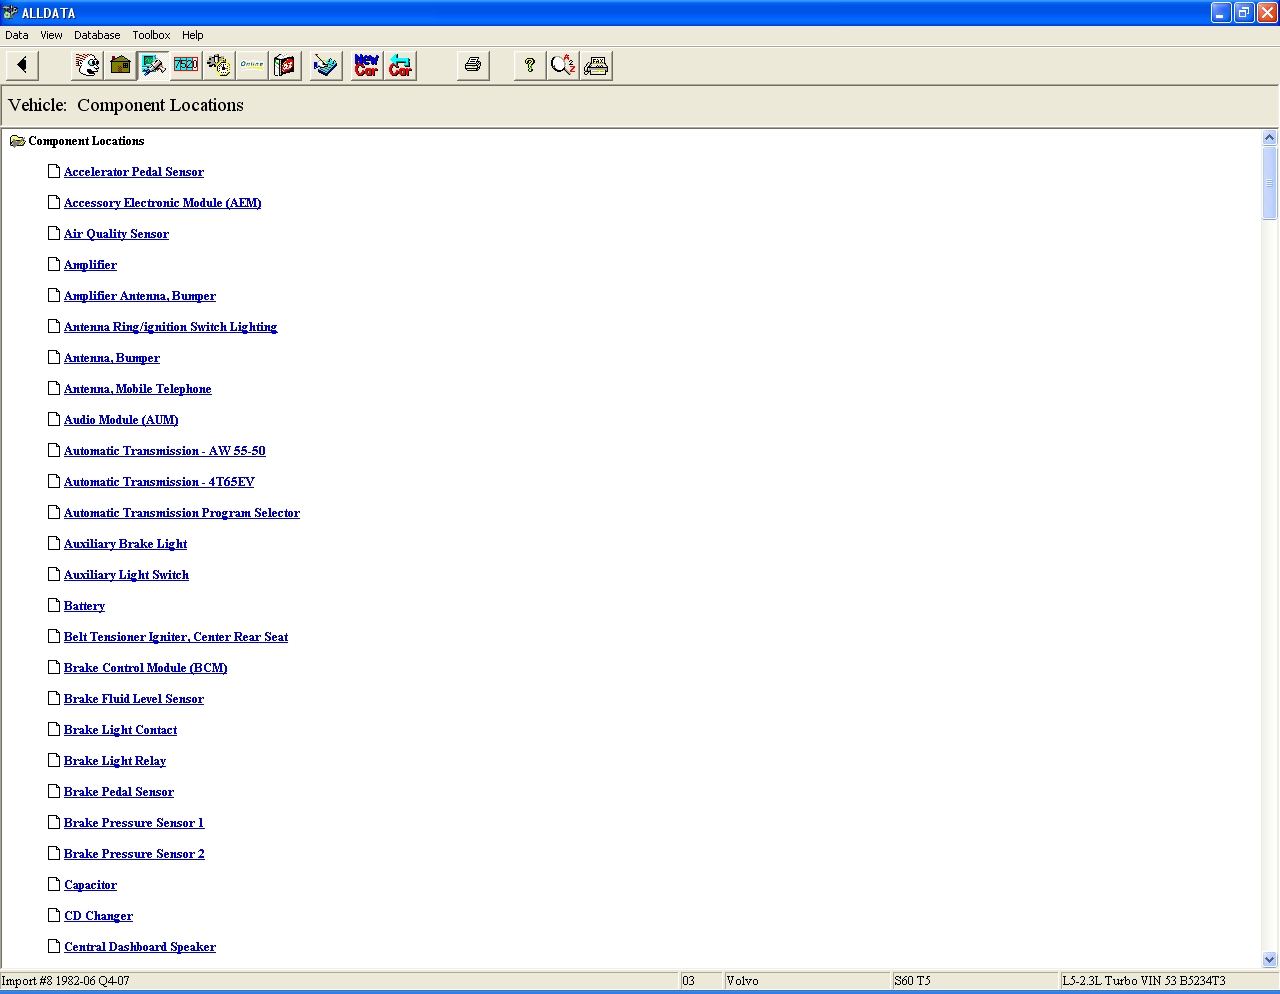The height and width of the screenshot is (994, 1280).
Task: Open Automatic Transmission Program Selector link
Action: [182, 513]
